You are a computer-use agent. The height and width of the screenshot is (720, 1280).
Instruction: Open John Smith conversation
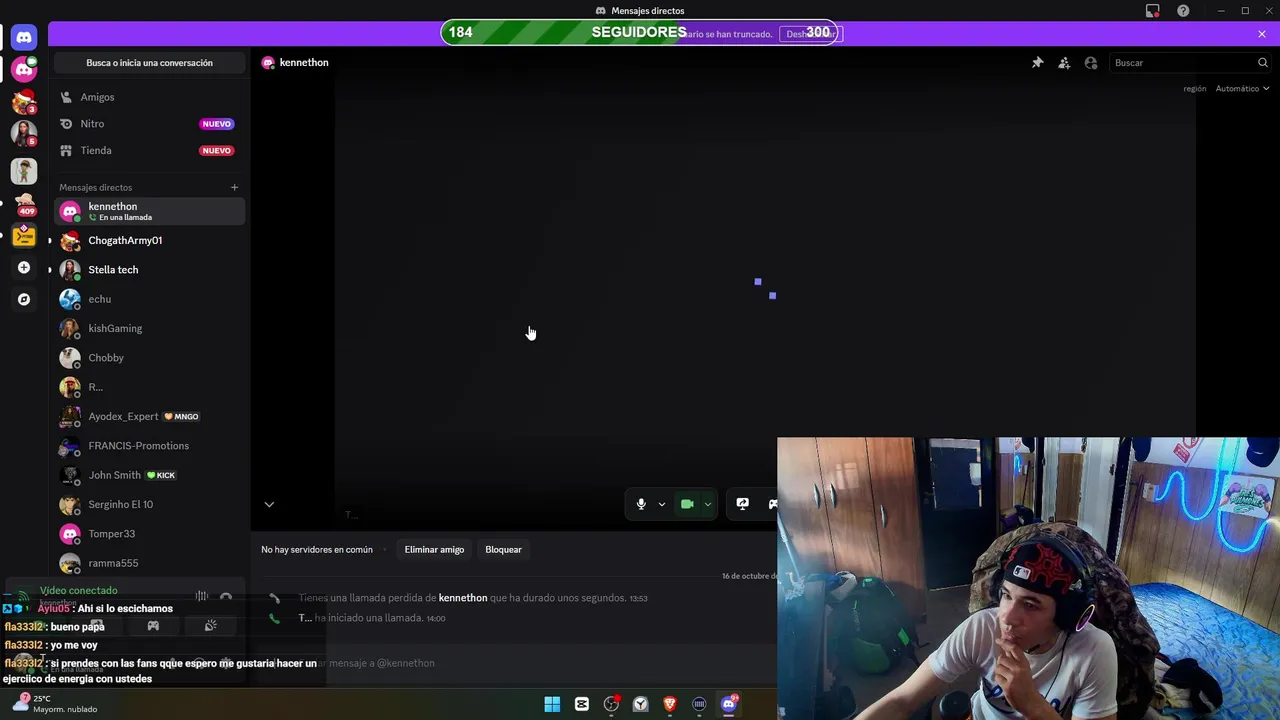149,475
